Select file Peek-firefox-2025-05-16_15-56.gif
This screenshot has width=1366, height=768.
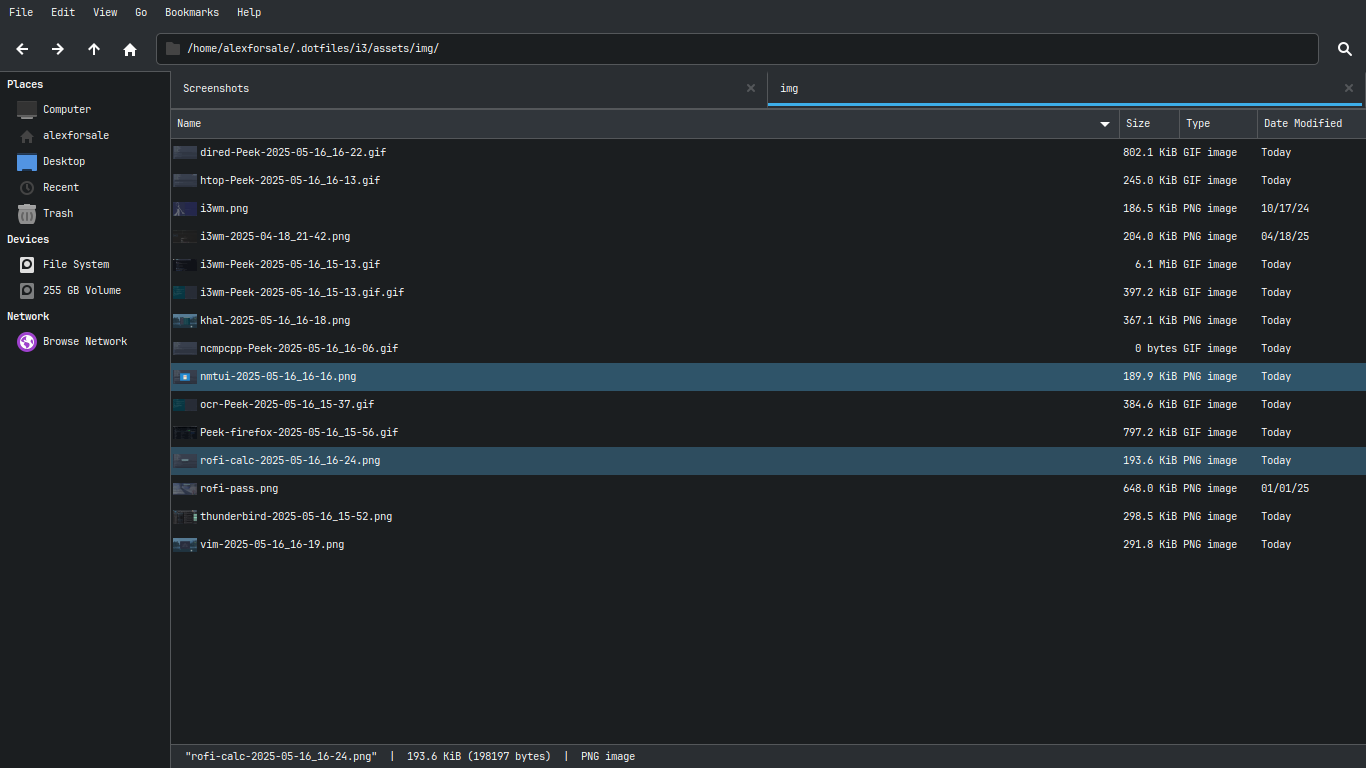[x=768, y=432]
